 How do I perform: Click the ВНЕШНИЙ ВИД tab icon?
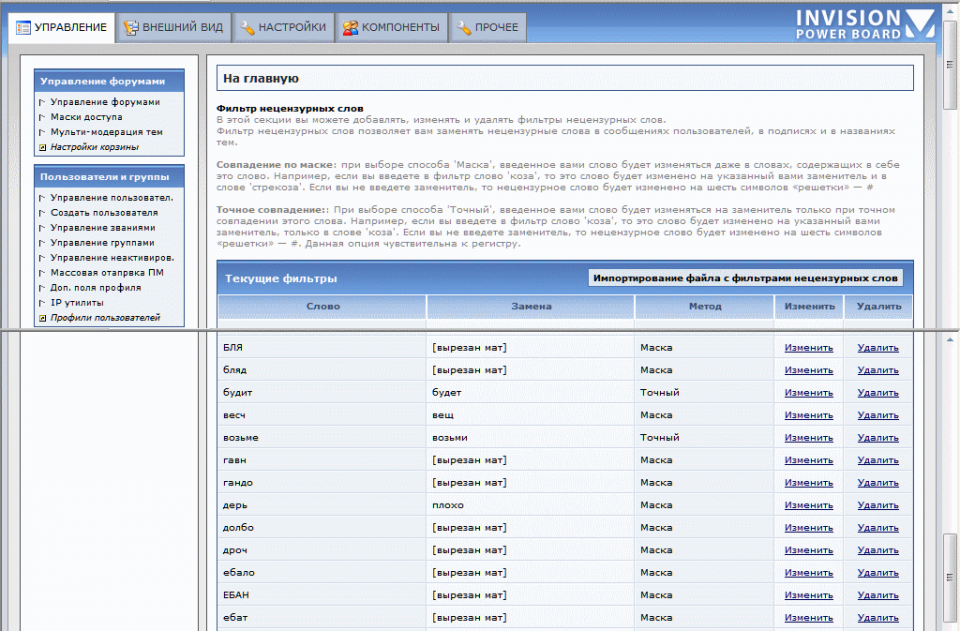[130, 28]
